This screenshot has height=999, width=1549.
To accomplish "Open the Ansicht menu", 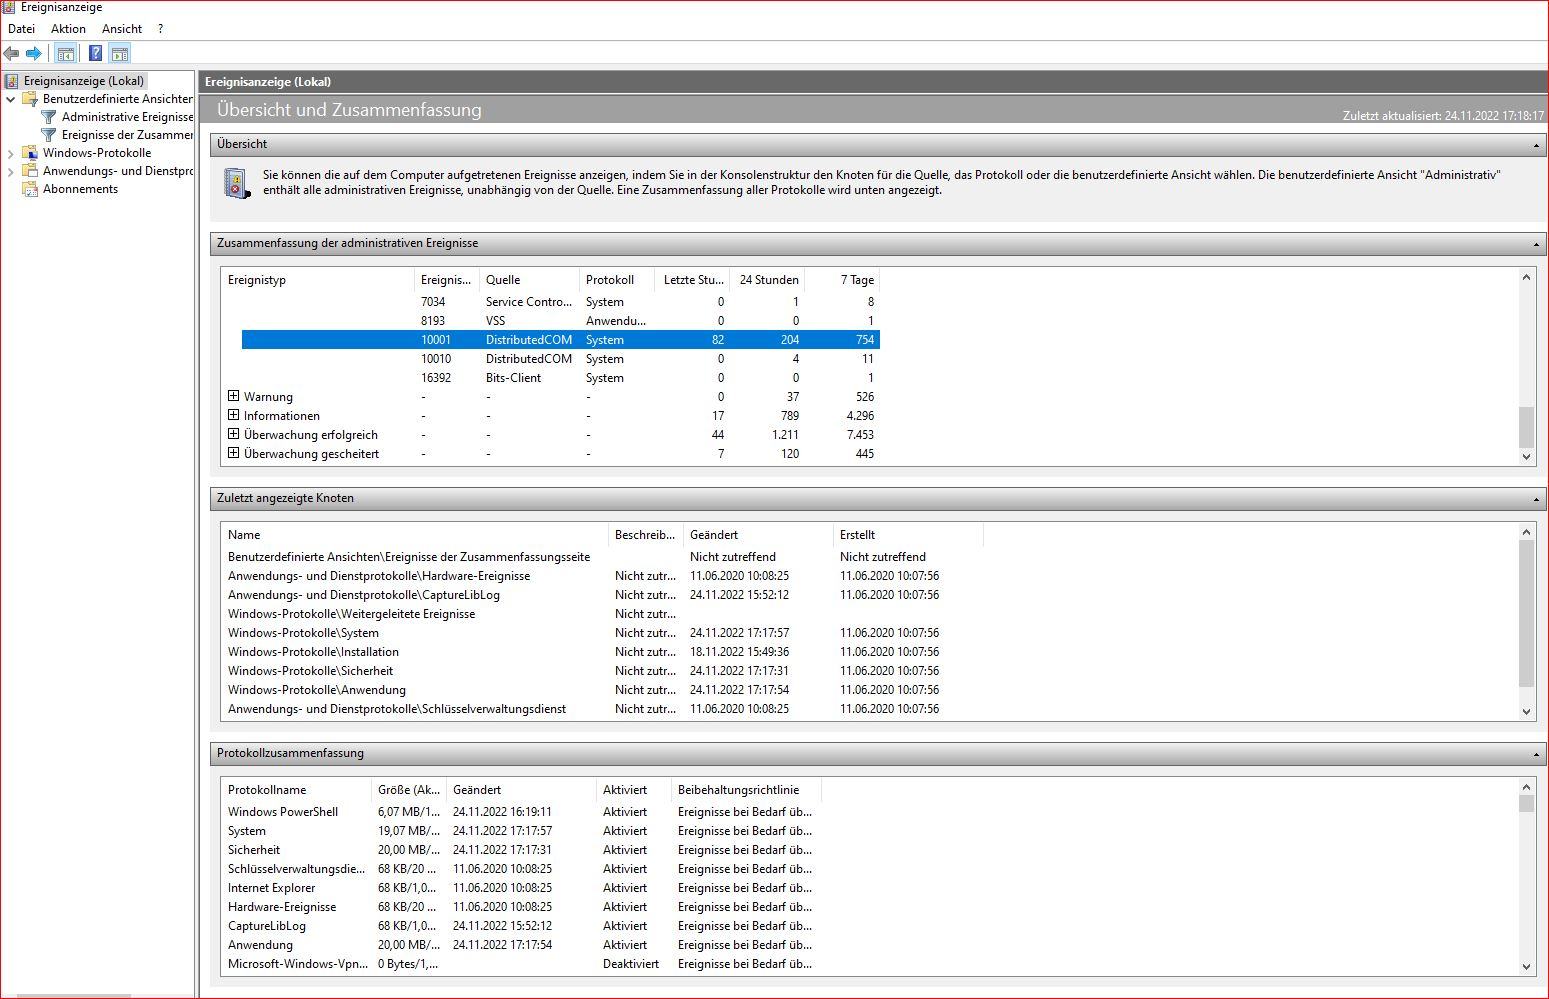I will (x=122, y=29).
